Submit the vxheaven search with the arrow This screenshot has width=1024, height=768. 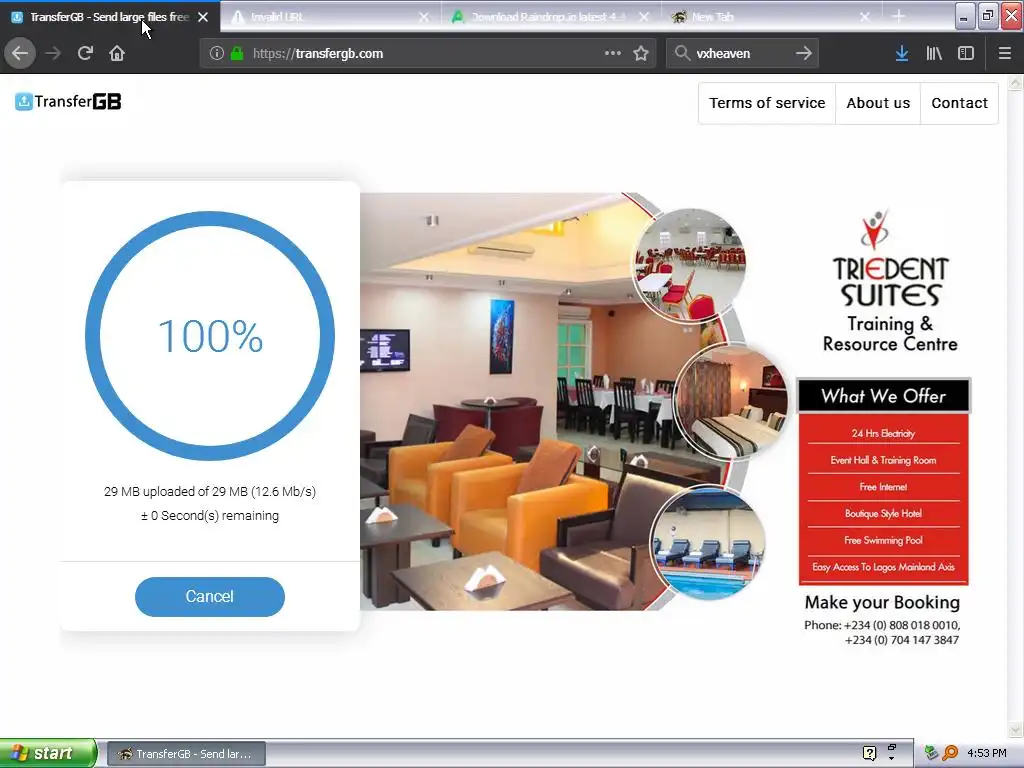[804, 54]
